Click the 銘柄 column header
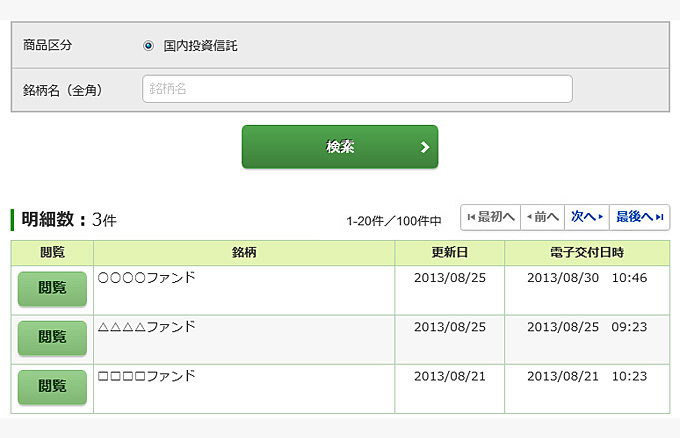The width and height of the screenshot is (680, 438). pyautogui.click(x=244, y=252)
